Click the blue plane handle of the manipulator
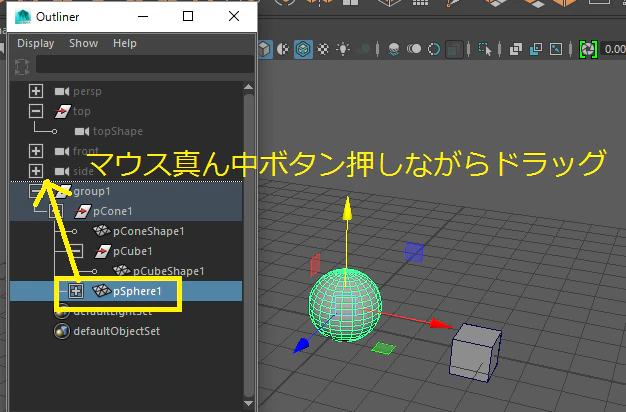This screenshot has height=412, width=626. [x=414, y=252]
